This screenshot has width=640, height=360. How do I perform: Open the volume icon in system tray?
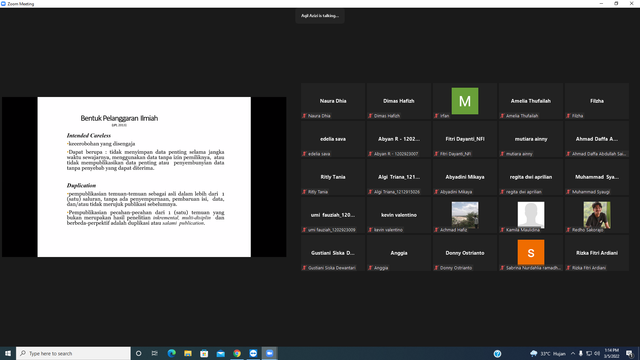point(597,353)
